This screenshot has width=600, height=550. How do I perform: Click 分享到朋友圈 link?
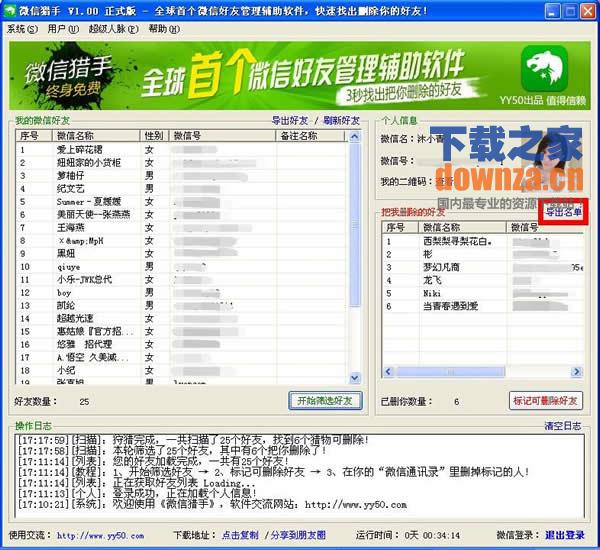click(298, 535)
